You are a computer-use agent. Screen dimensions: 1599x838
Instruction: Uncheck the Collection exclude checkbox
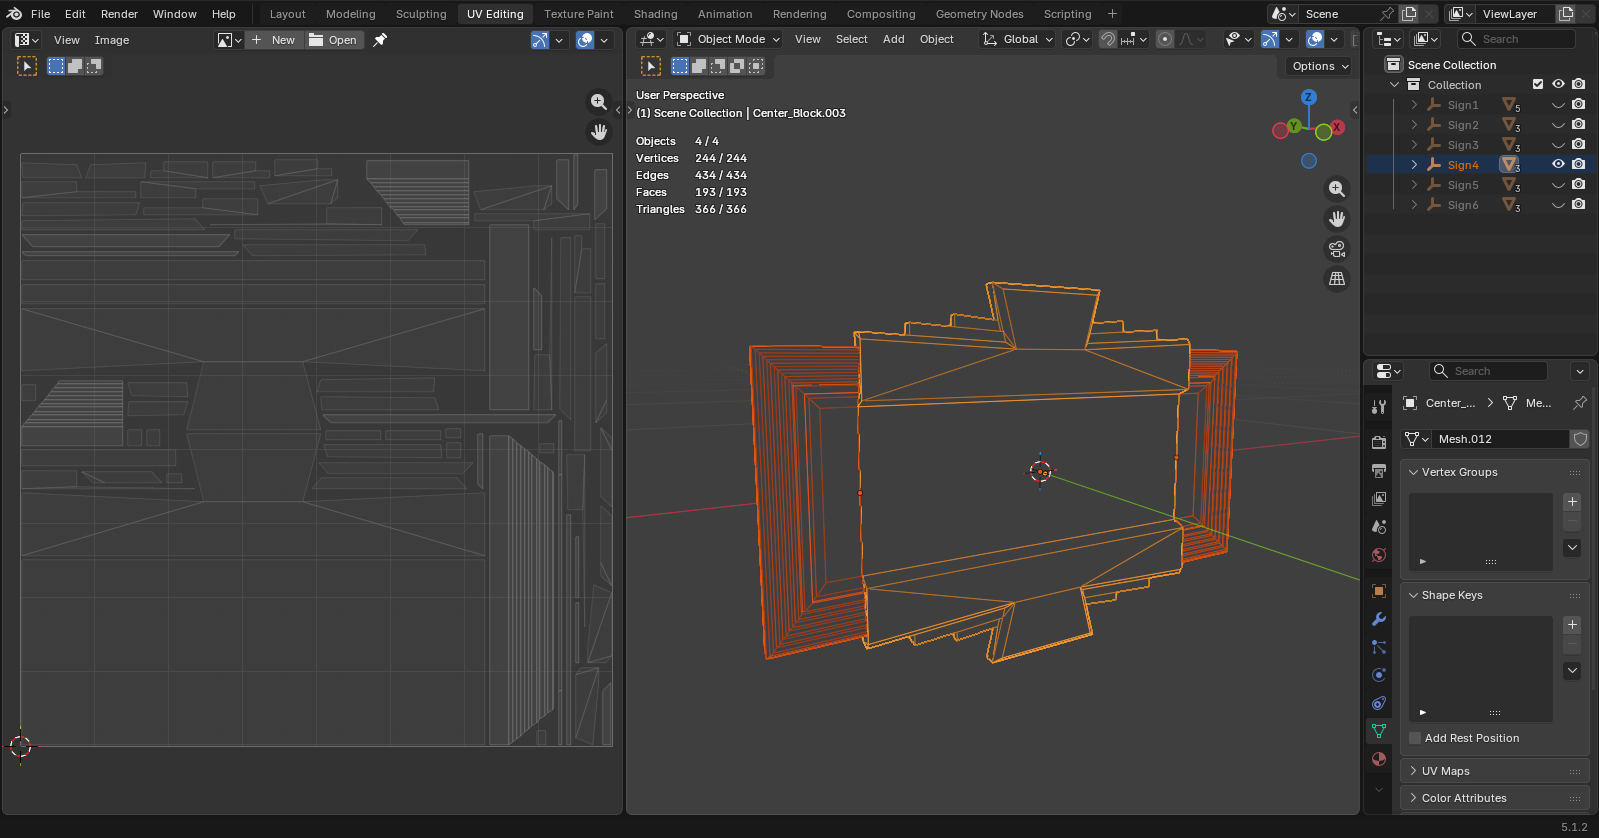click(x=1538, y=84)
